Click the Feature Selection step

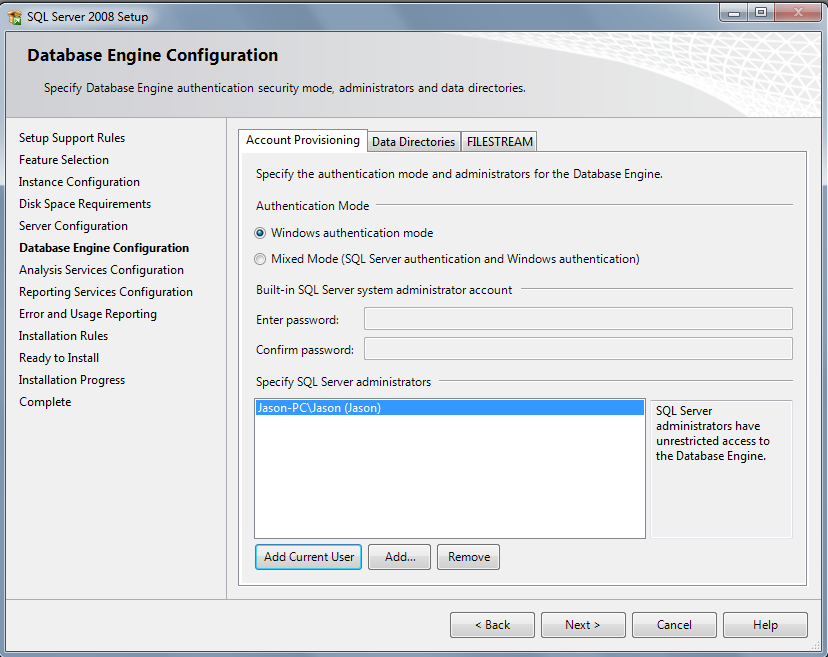(64, 160)
